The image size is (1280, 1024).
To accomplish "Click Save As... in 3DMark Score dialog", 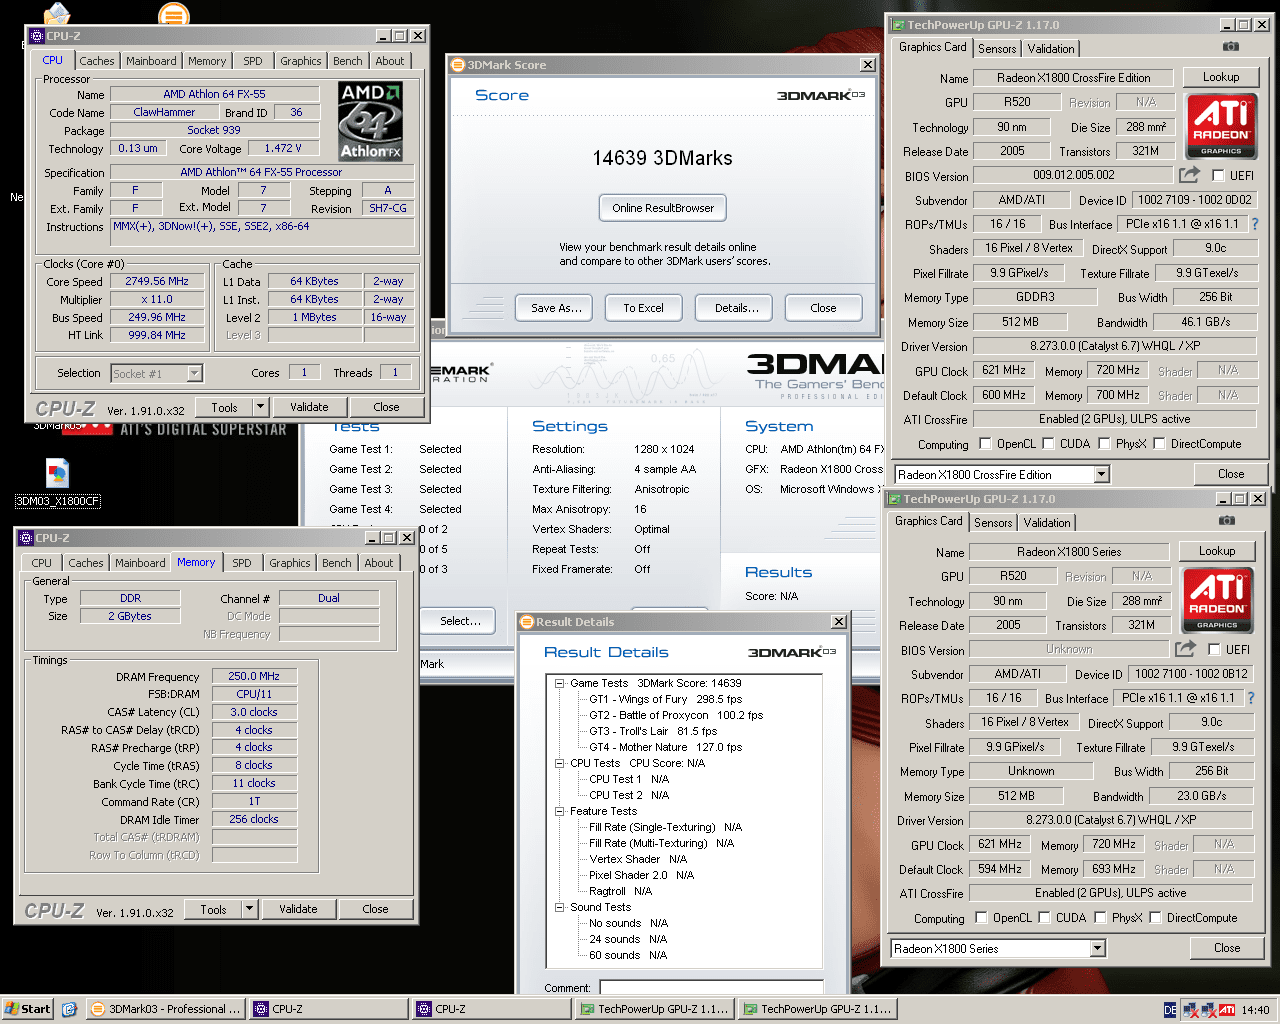I will click(x=556, y=308).
